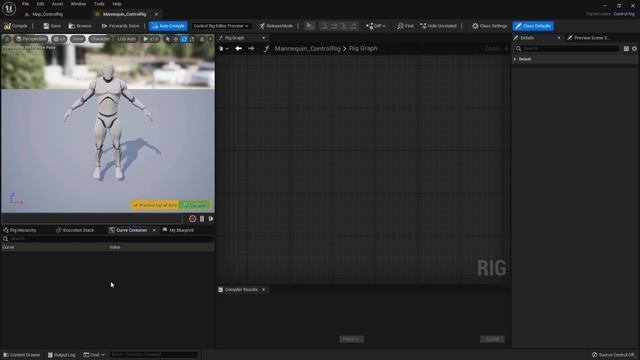Open the Lit view mode dropdown
640x360 pixels.
coord(60,39)
